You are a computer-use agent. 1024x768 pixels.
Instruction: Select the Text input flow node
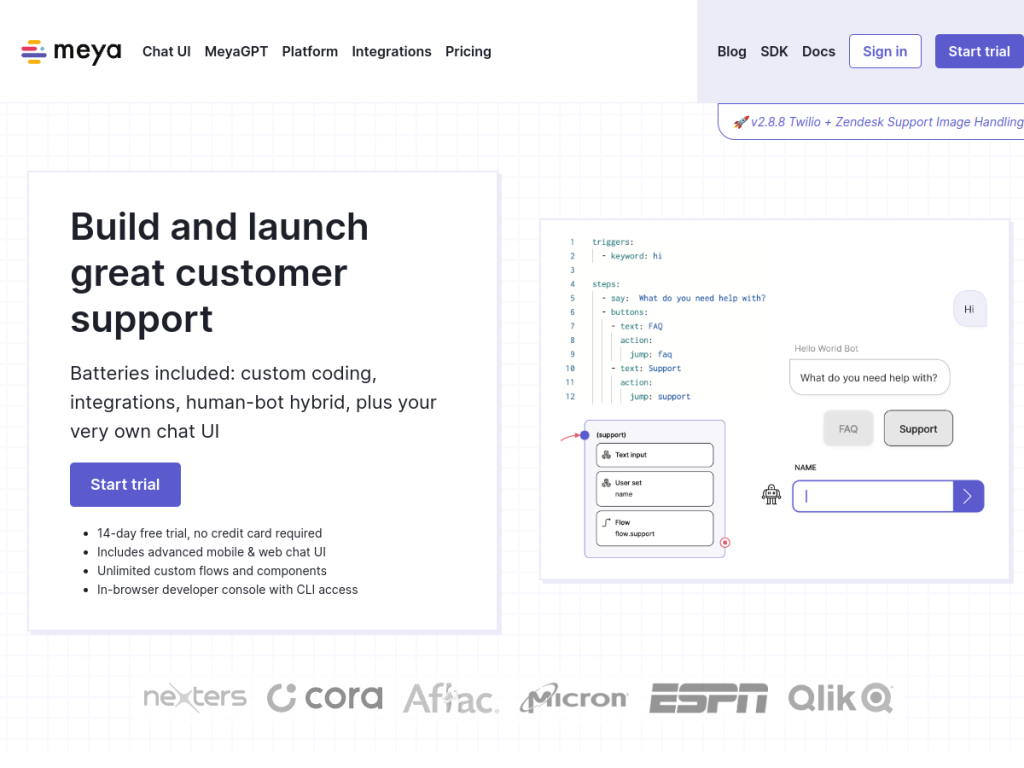pos(654,455)
